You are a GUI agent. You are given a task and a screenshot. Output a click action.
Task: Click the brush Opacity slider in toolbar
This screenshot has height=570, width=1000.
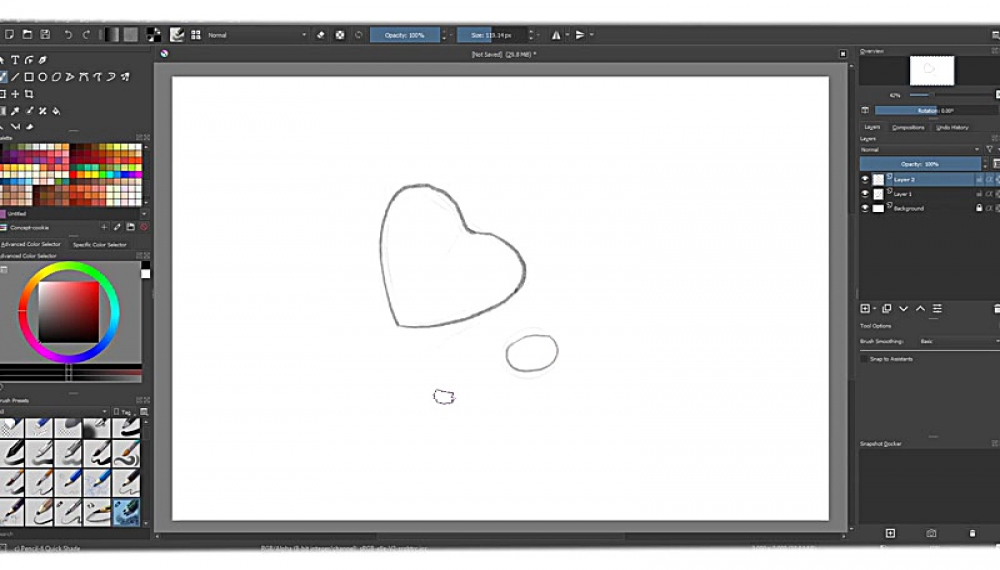point(405,35)
